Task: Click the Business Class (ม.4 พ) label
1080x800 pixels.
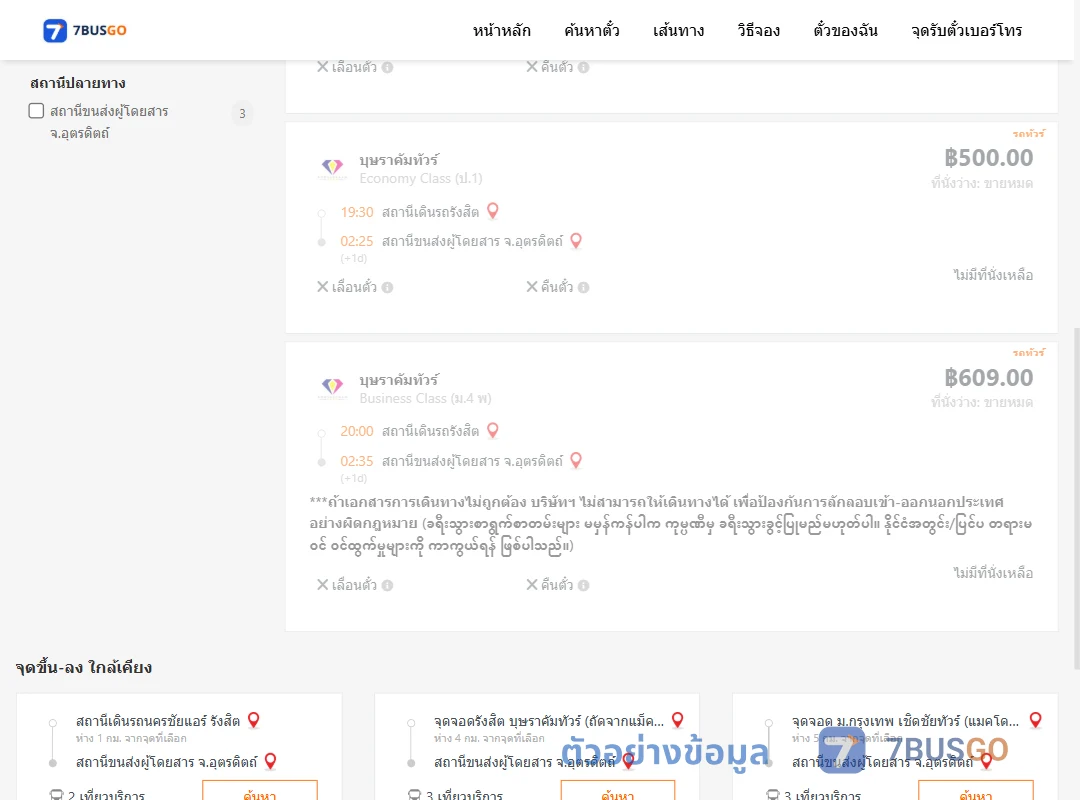Action: click(x=425, y=398)
